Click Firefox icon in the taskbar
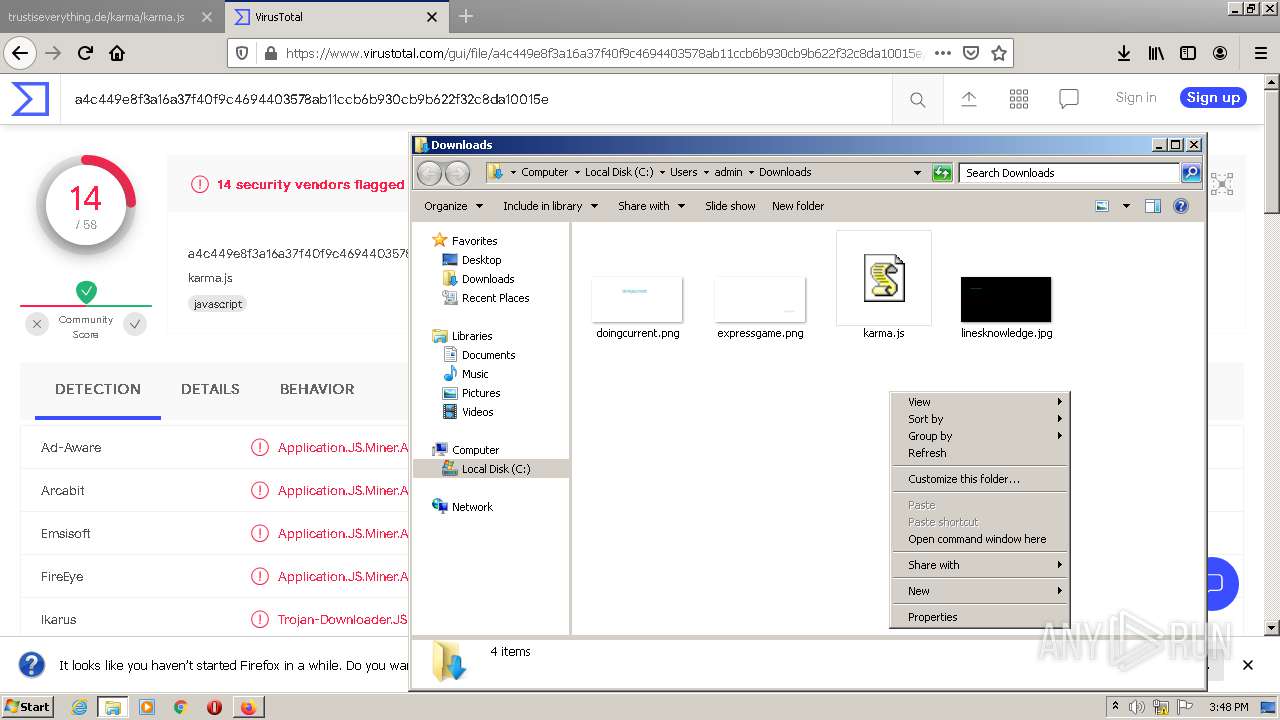 [248, 707]
